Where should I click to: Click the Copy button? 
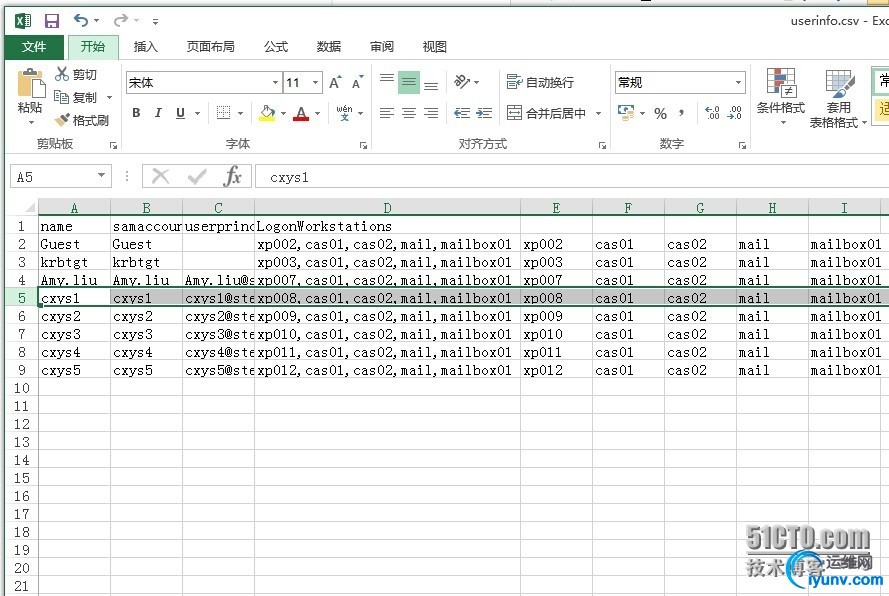75,98
